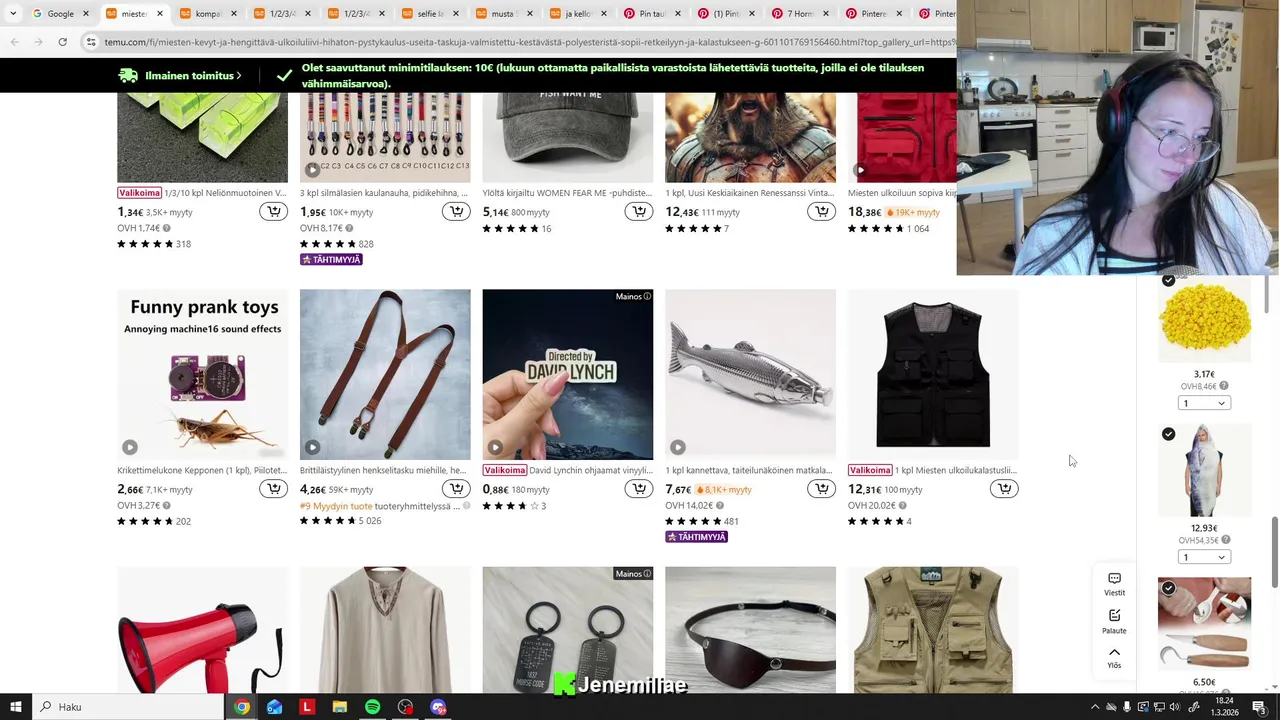Open quantity dropdown for the 12,93€ item
The height and width of the screenshot is (720, 1280).
[x=1204, y=557]
